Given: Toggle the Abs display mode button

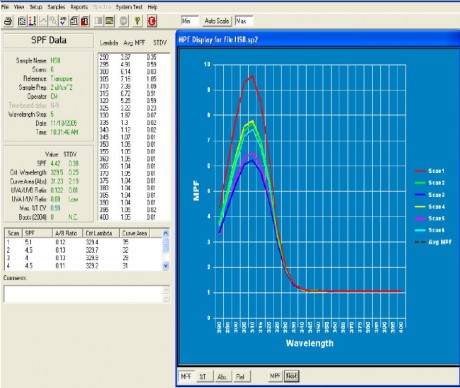Looking at the screenshot, I should click(222, 377).
